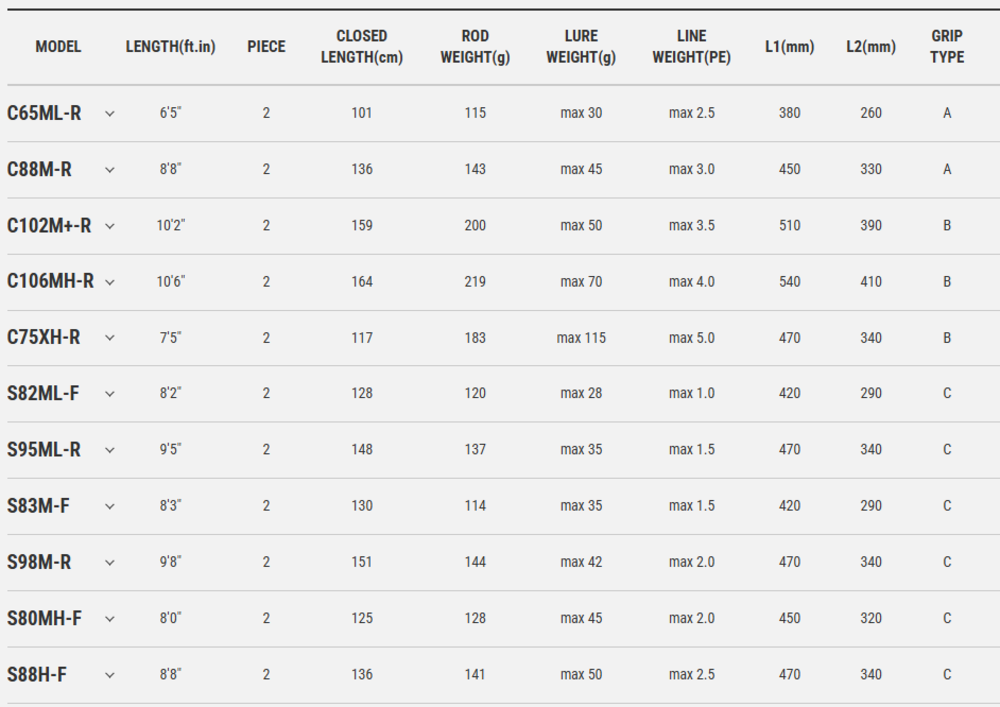
Task: Expand the C88M-R row chevron
Action: tap(110, 170)
